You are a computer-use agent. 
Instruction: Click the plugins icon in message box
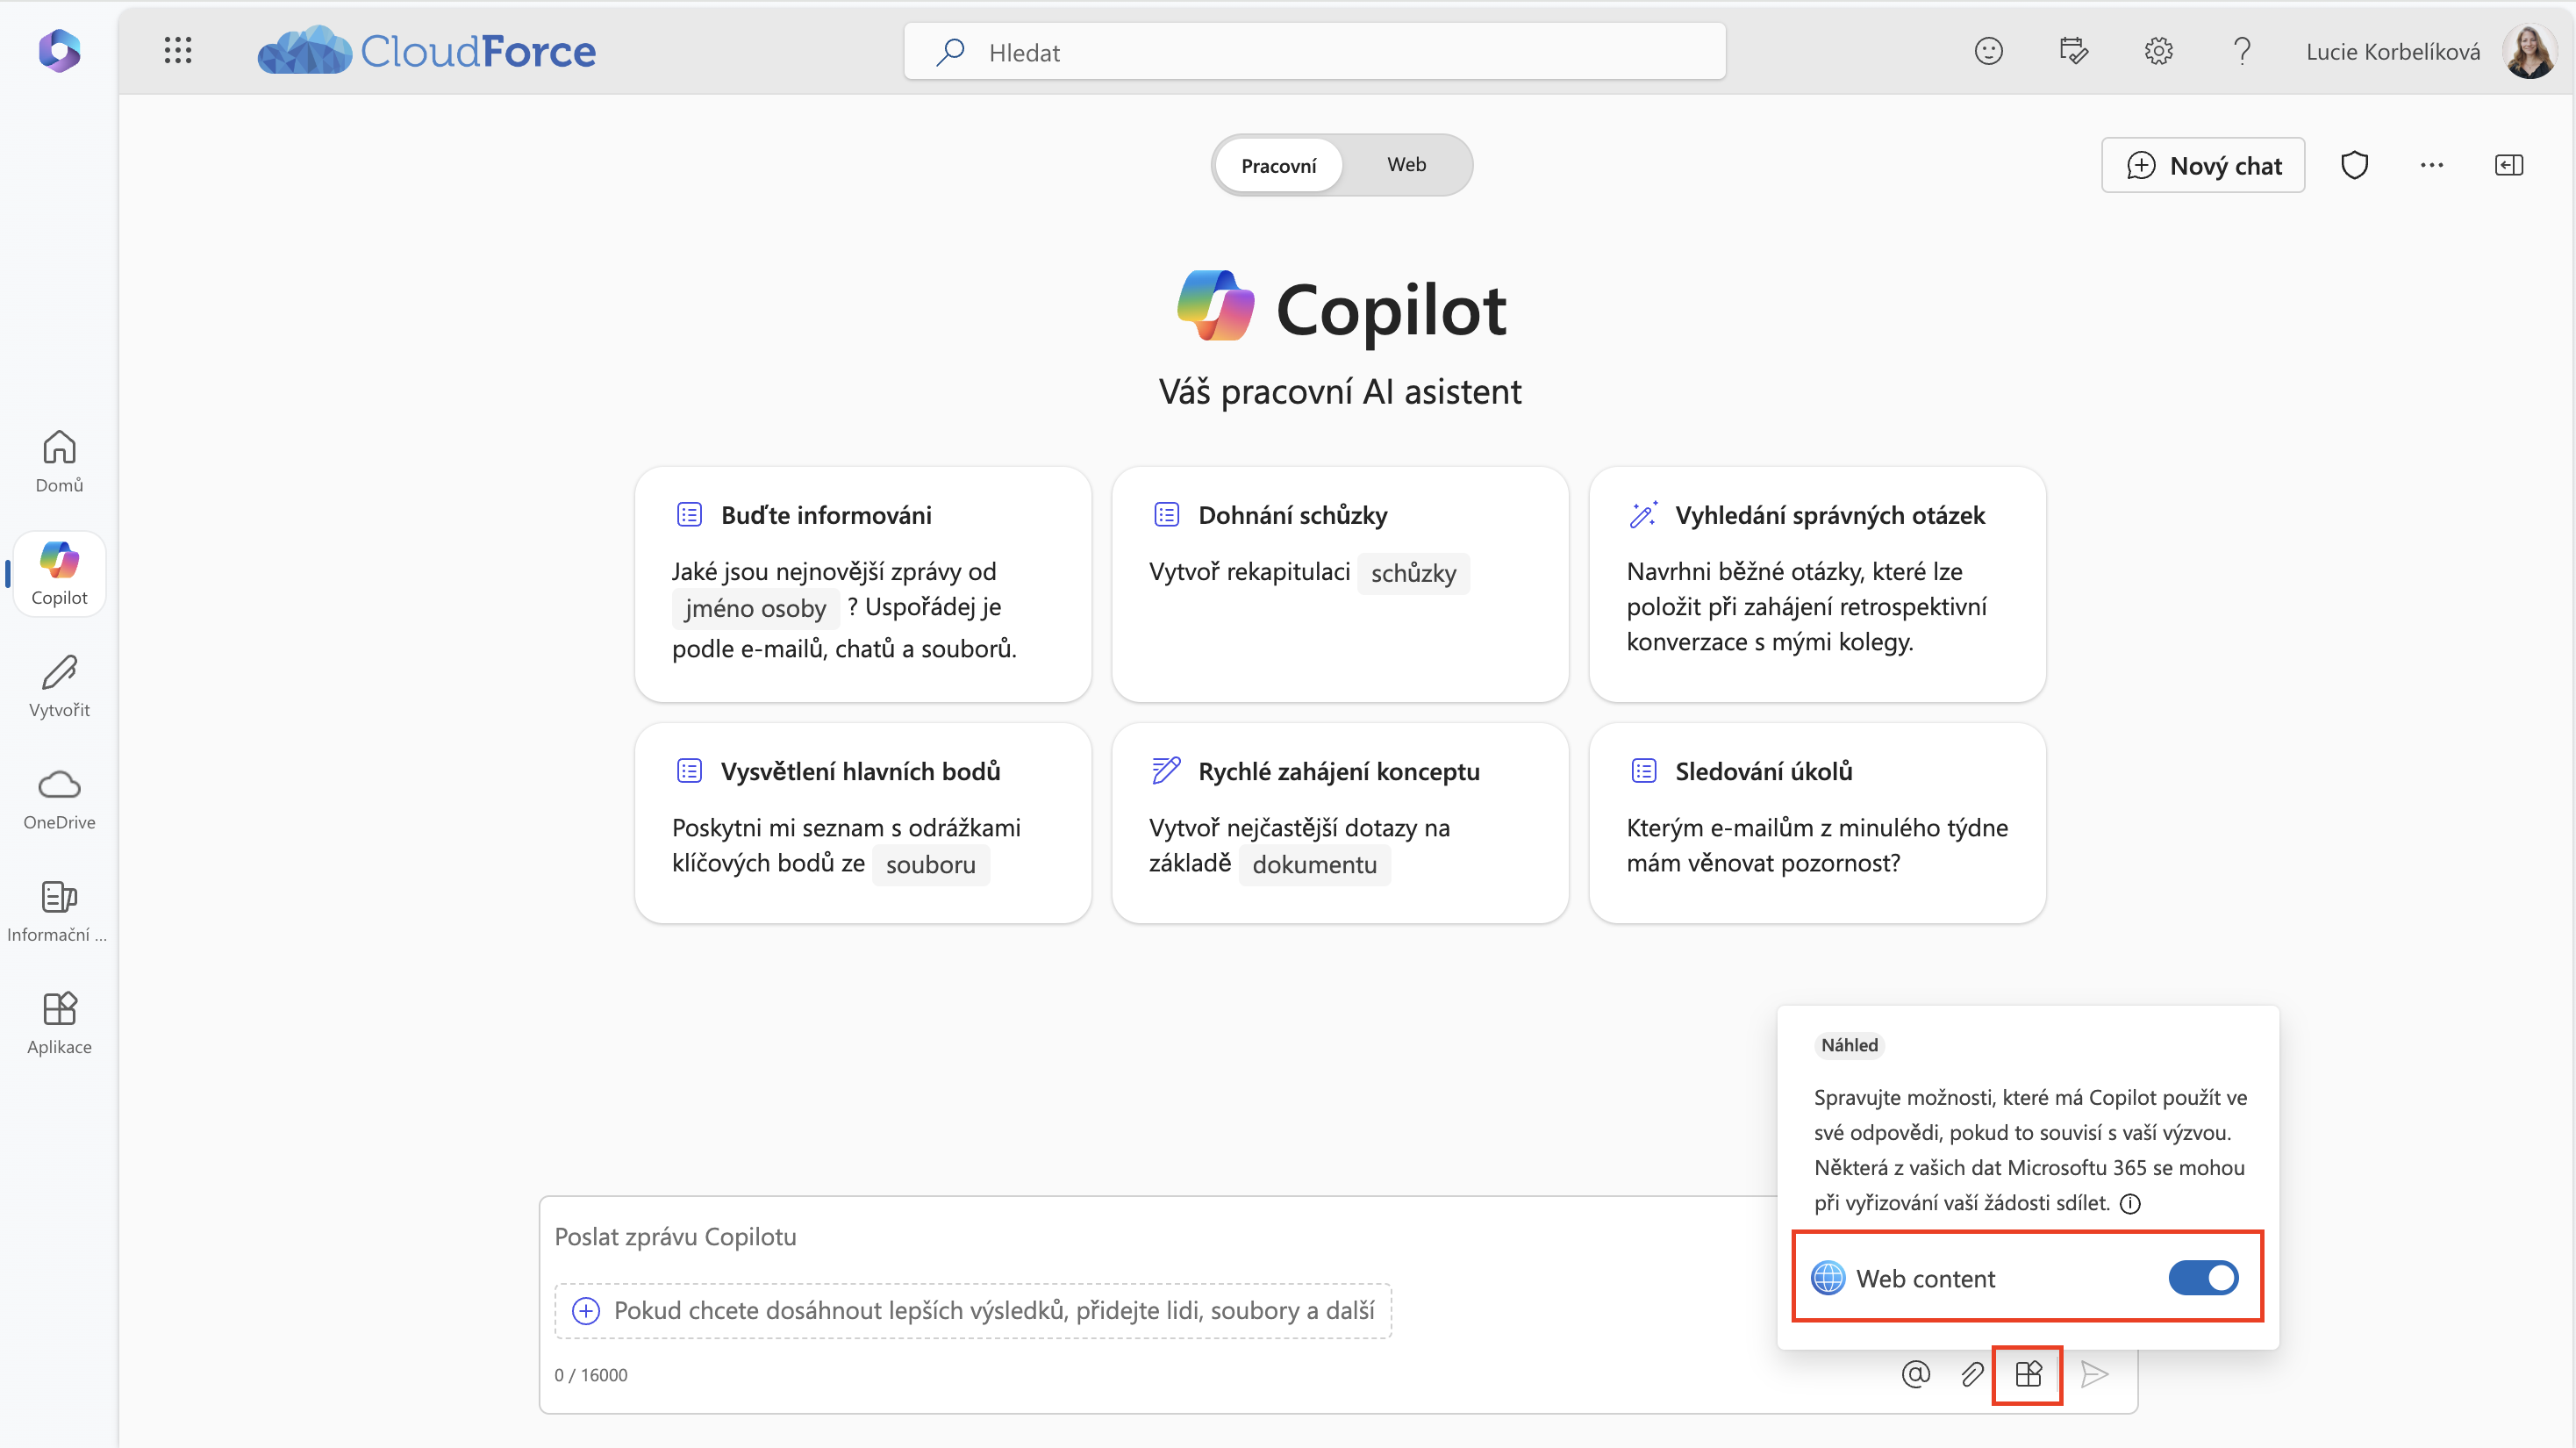tap(2028, 1375)
